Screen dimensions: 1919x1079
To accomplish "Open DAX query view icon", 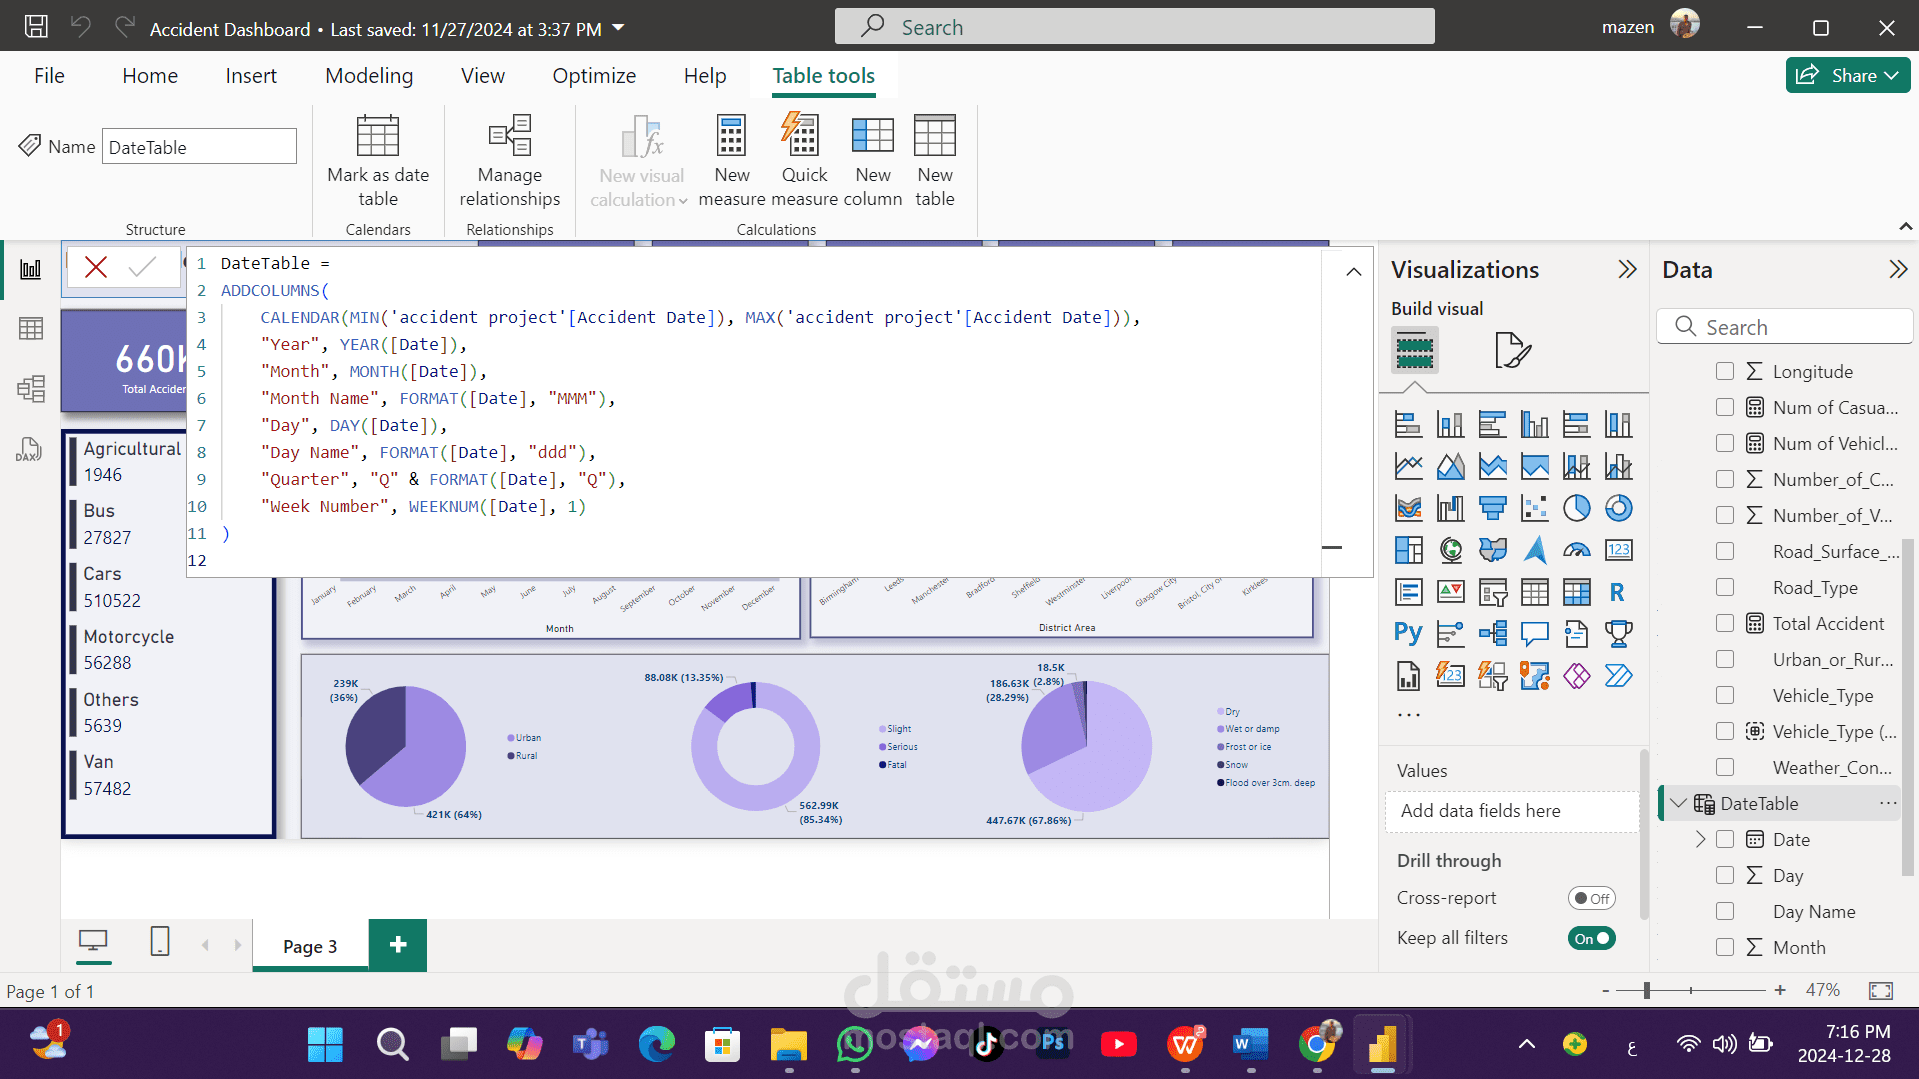I will (29, 449).
